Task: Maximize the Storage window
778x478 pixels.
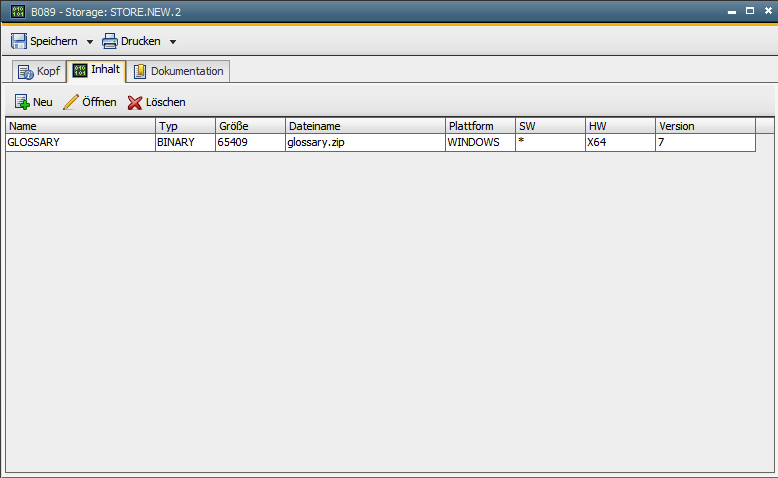Action: (750, 11)
